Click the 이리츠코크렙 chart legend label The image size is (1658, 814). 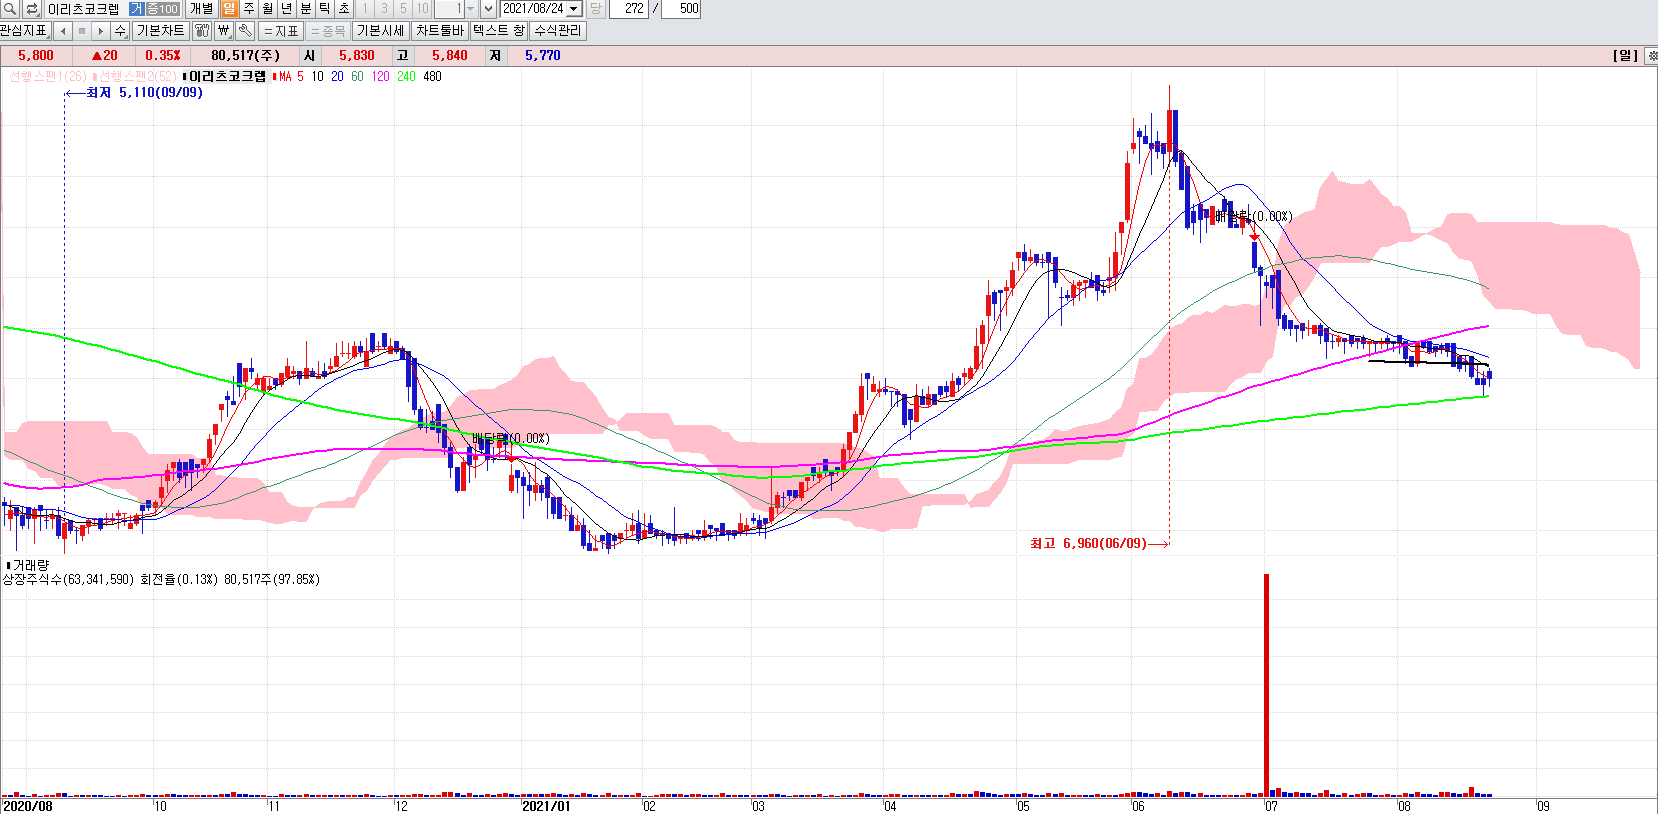tap(228, 76)
